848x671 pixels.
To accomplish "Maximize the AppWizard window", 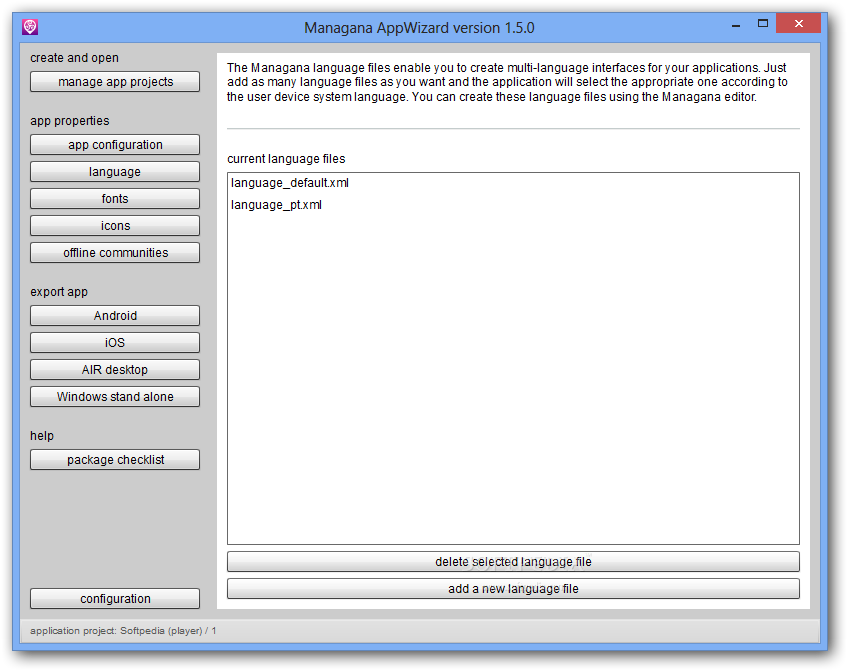I will click(763, 24).
